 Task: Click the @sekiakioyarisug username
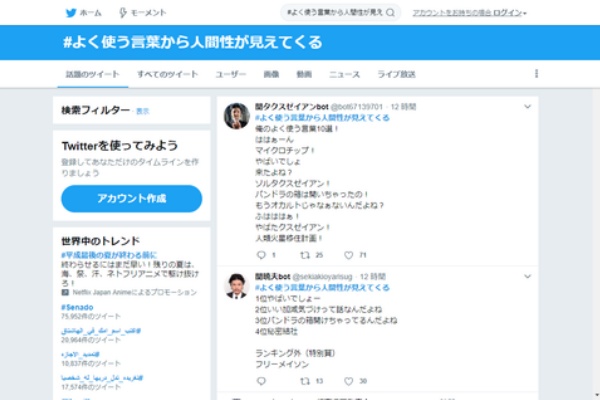click(x=322, y=276)
